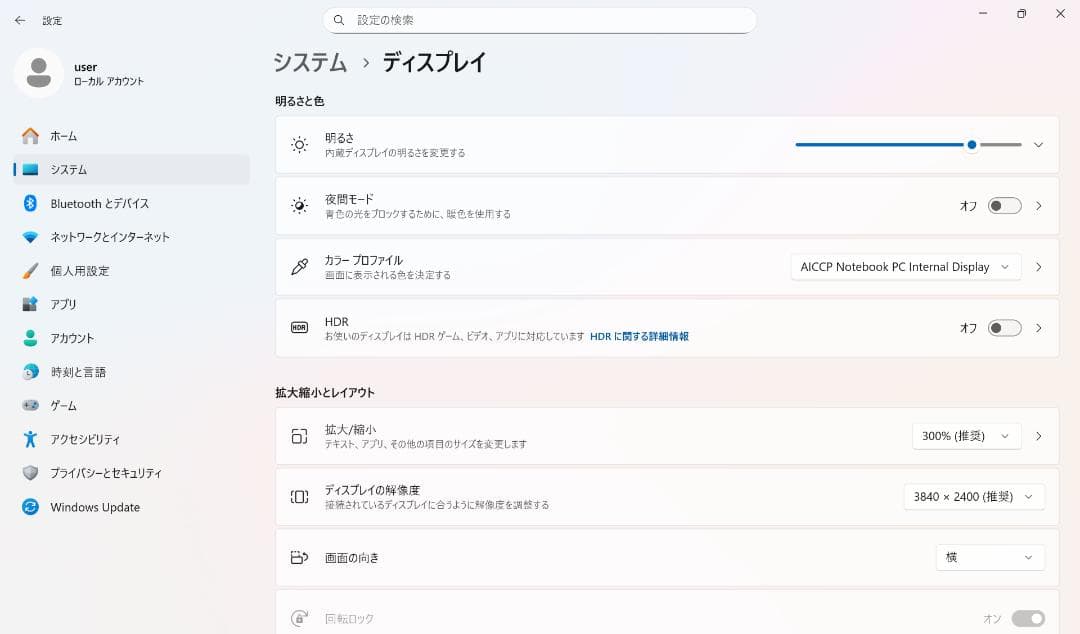This screenshot has width=1080, height=634.
Task: Click the 明るさ sun icon
Action: 297,144
